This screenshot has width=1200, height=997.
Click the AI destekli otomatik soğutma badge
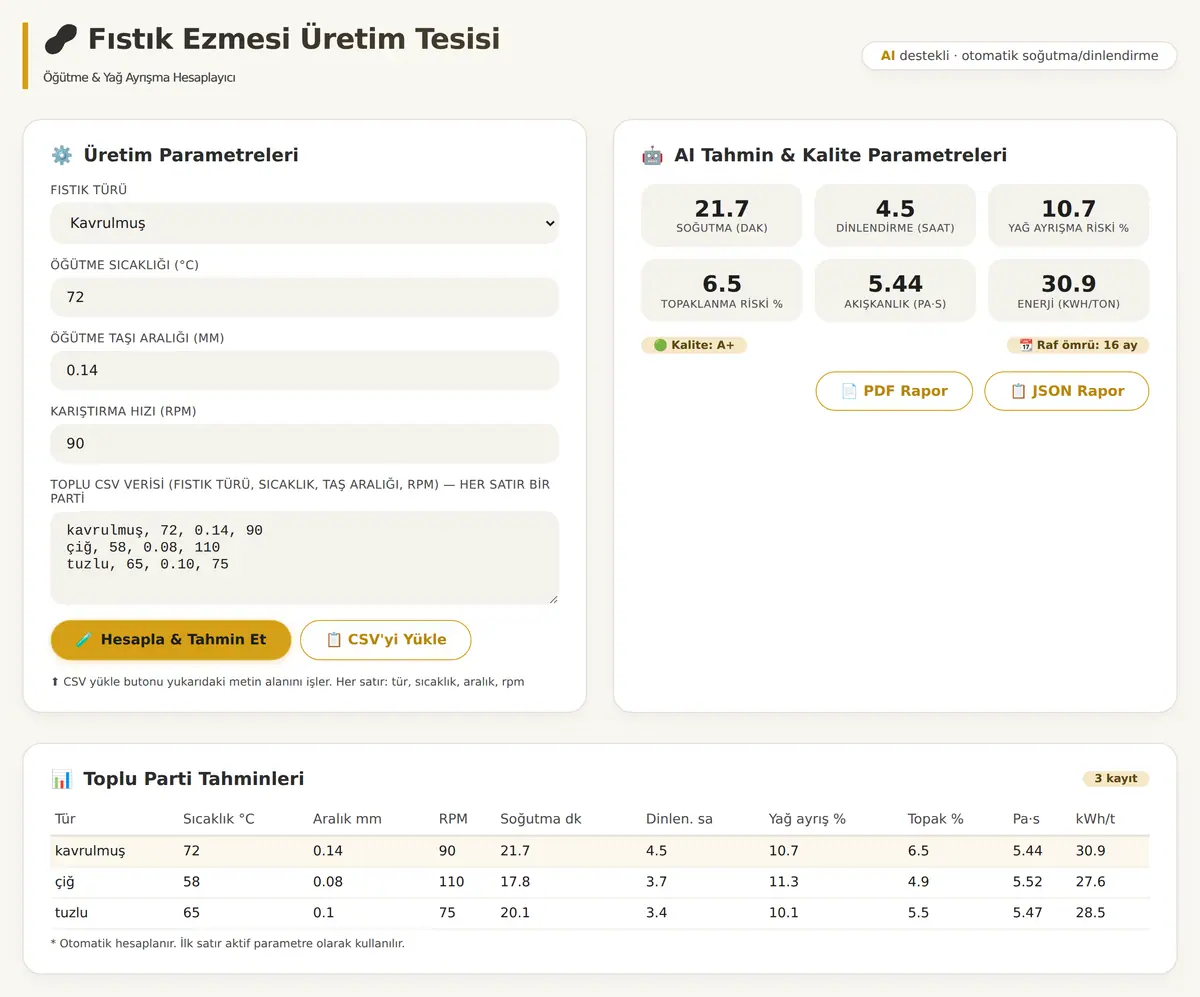[x=1019, y=56]
